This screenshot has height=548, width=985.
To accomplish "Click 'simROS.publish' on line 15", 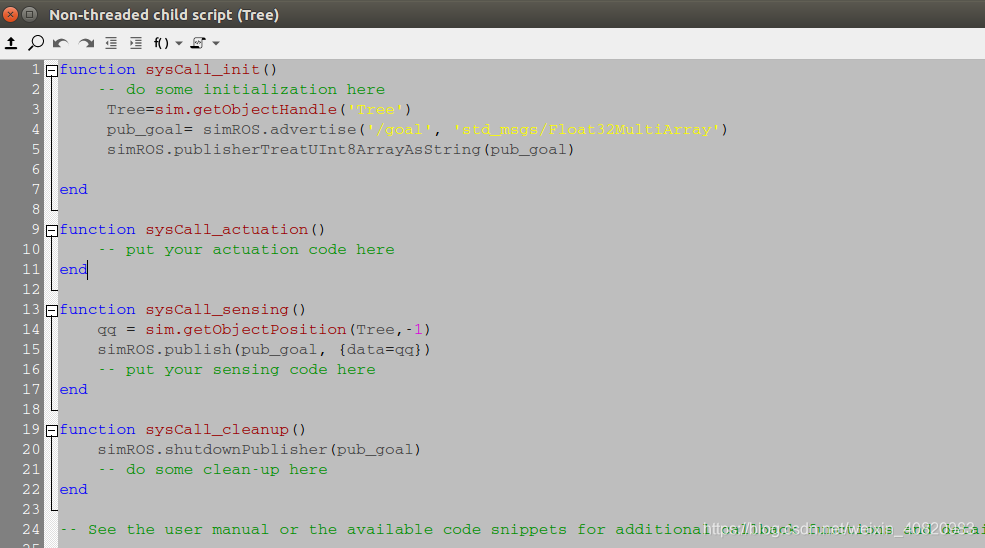I will pyautogui.click(x=165, y=349).
